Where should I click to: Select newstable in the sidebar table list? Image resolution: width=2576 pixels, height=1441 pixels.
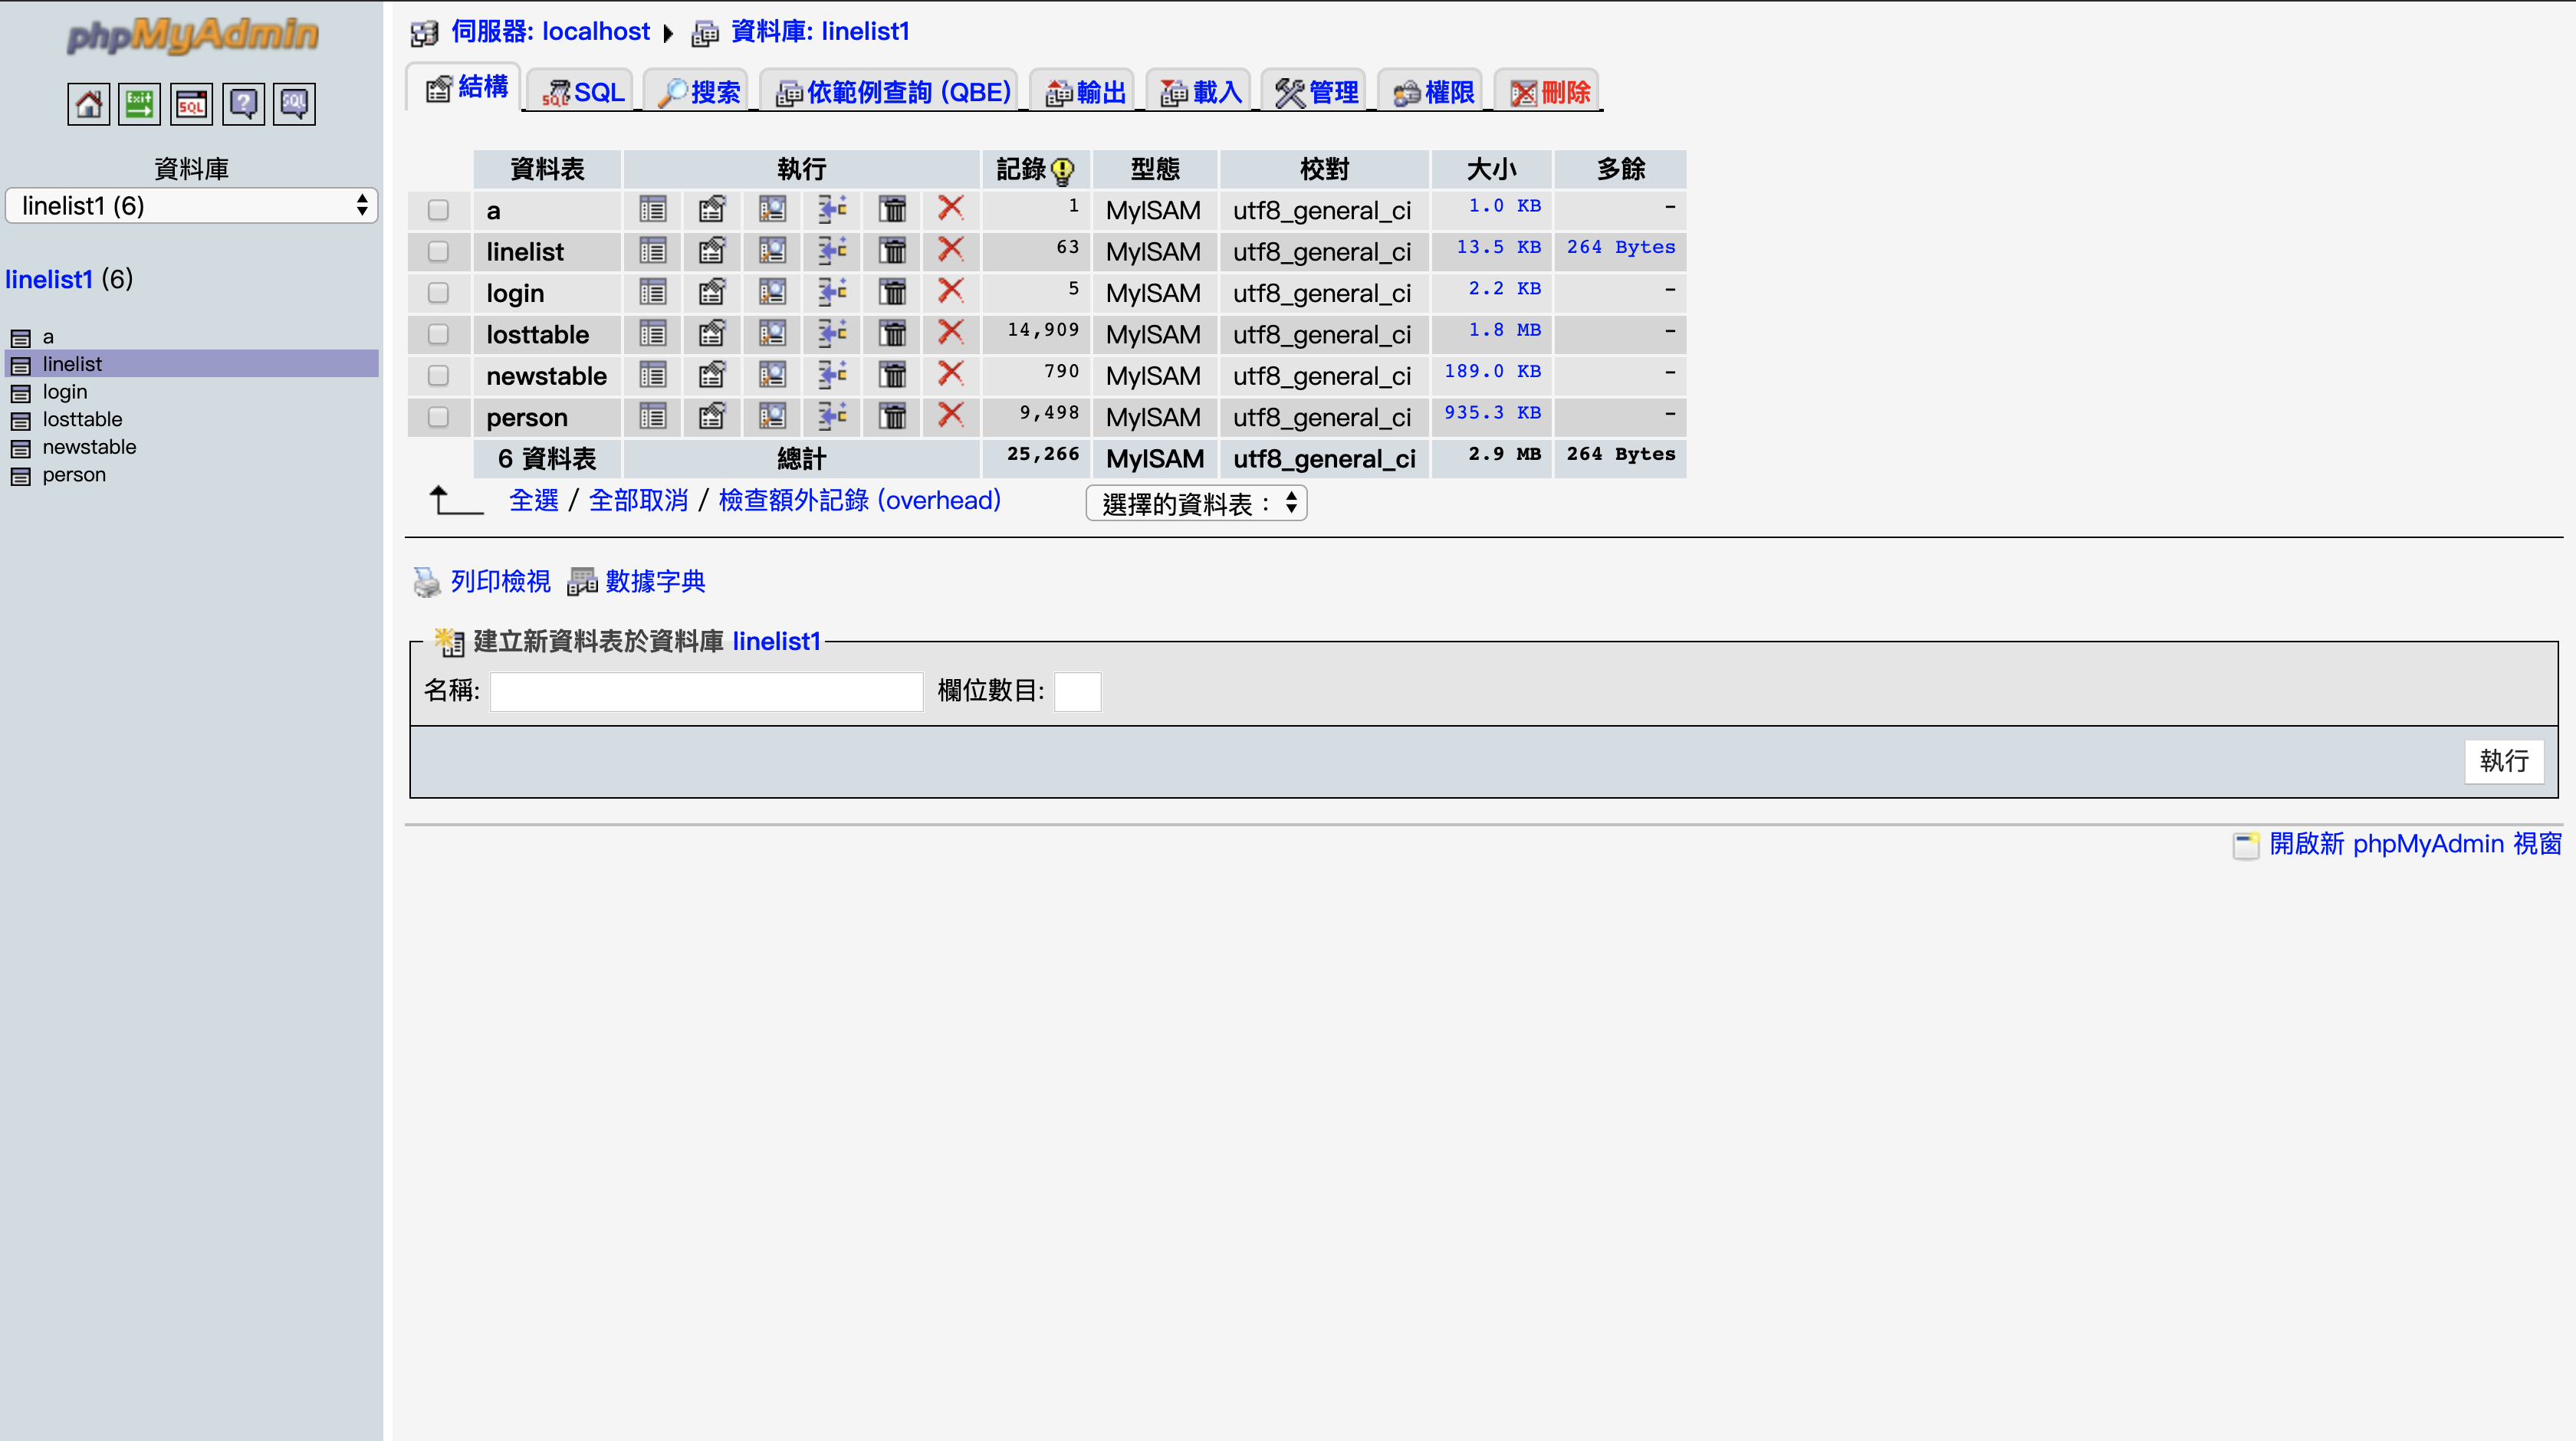[89, 447]
